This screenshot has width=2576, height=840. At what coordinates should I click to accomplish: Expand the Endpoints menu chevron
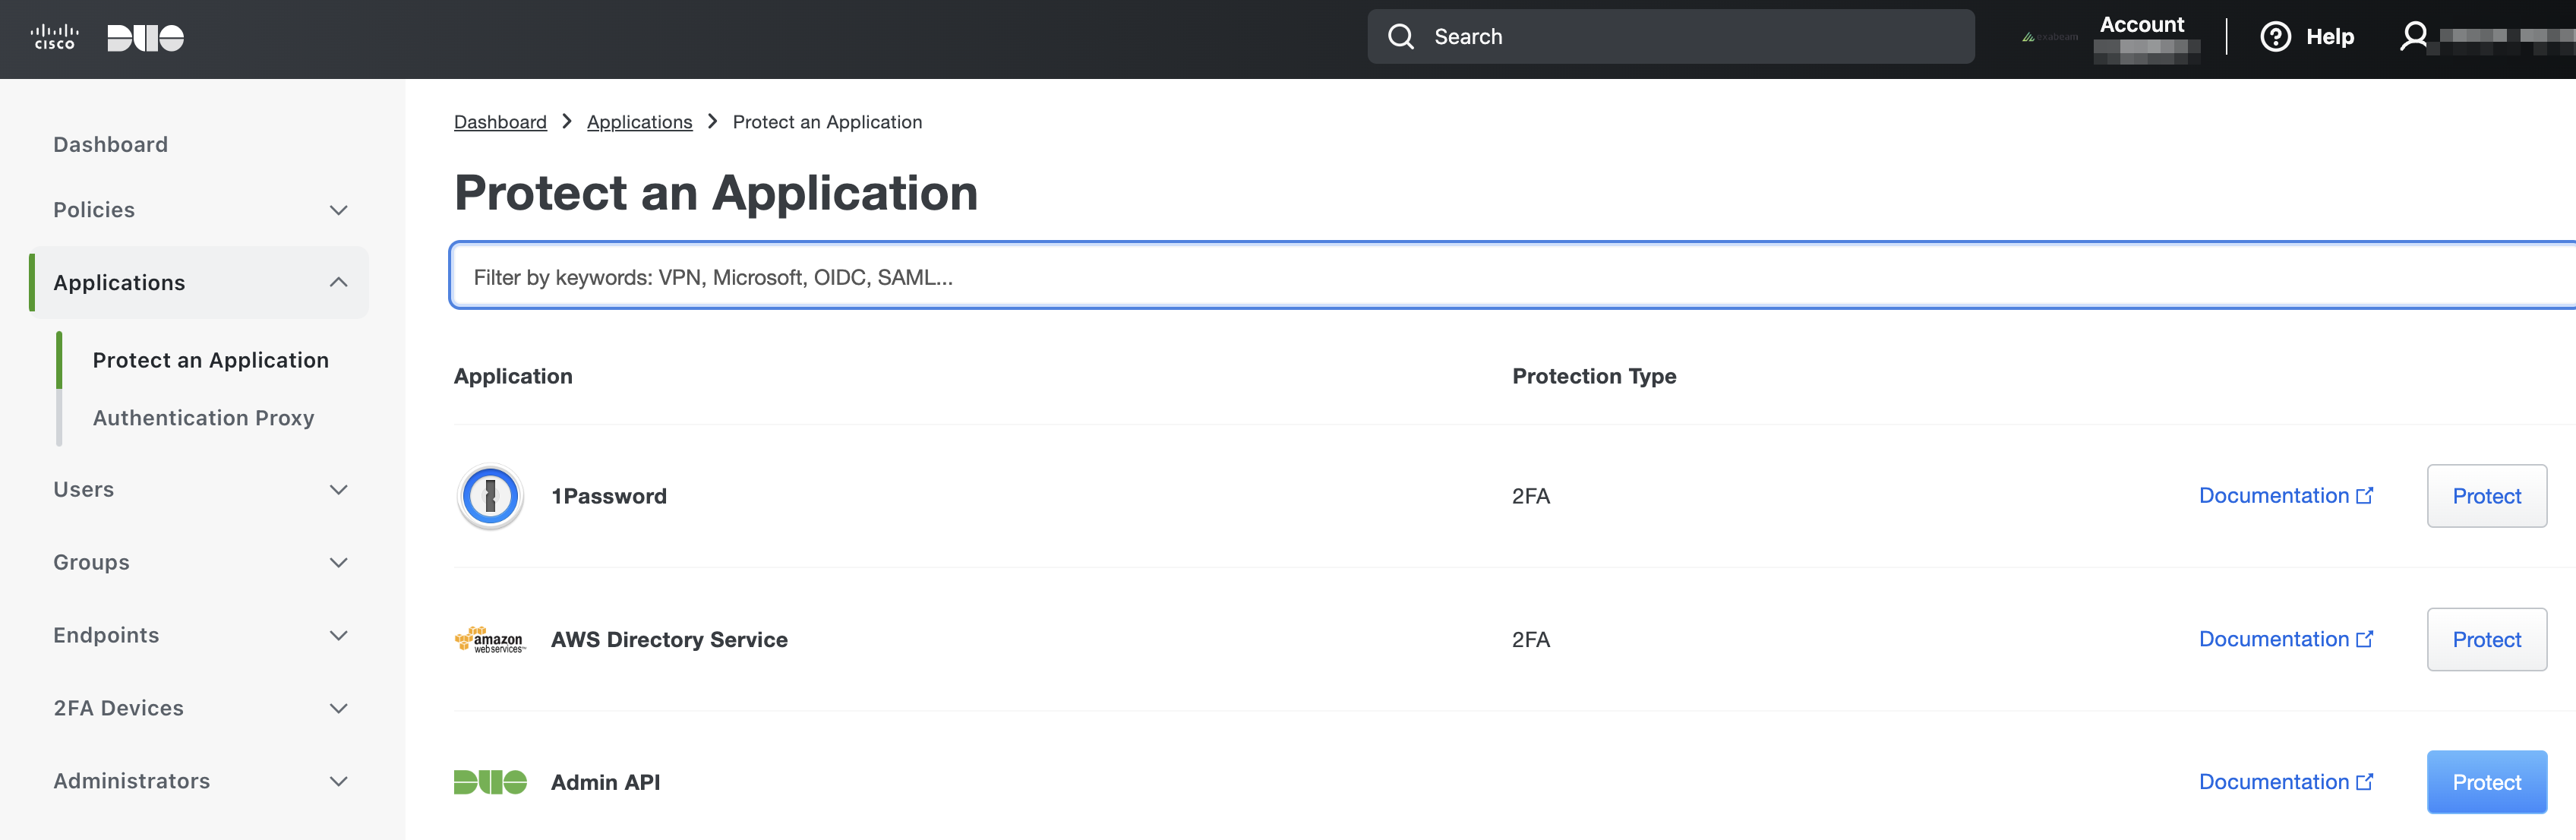pos(339,636)
